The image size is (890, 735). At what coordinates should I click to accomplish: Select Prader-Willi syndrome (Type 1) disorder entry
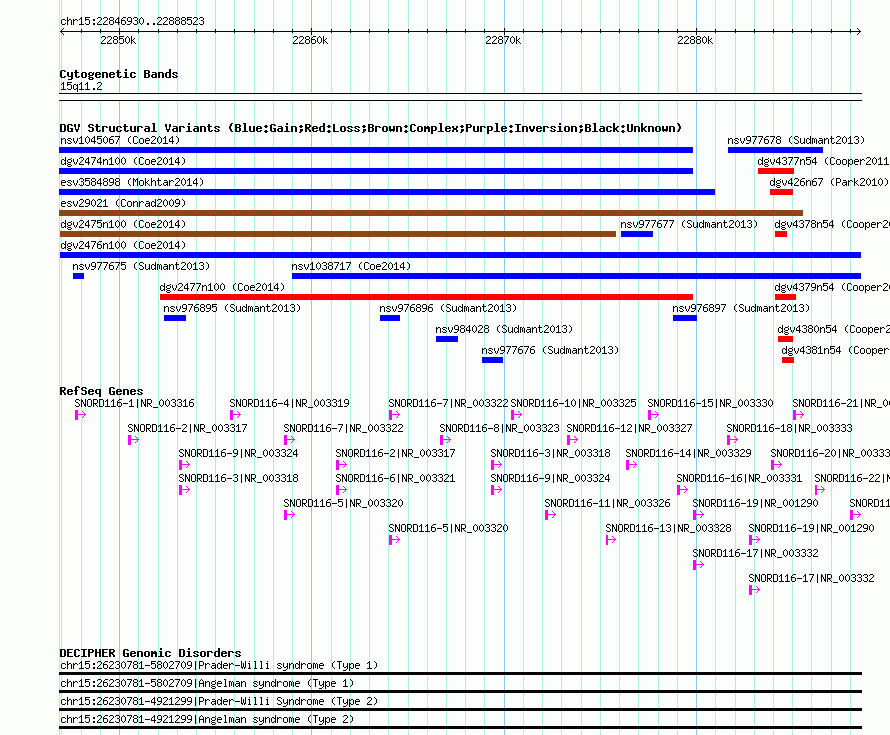(x=460, y=667)
